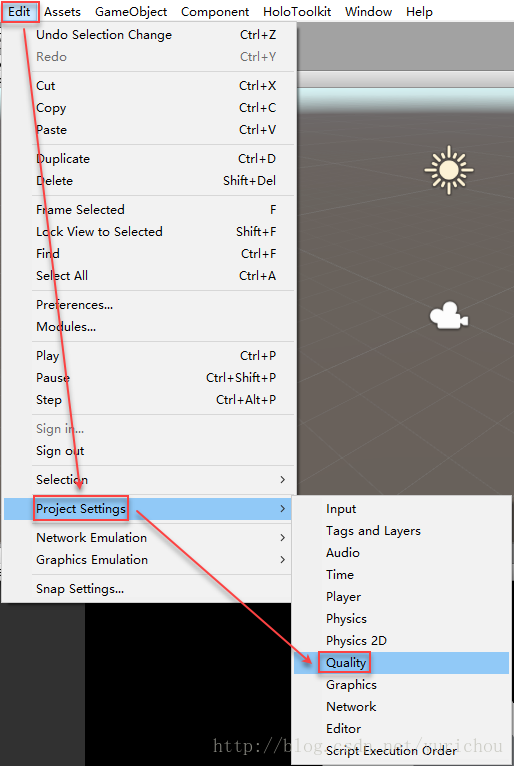The image size is (514, 766).
Task: Open Snap Settings...
Action: click(149, 589)
